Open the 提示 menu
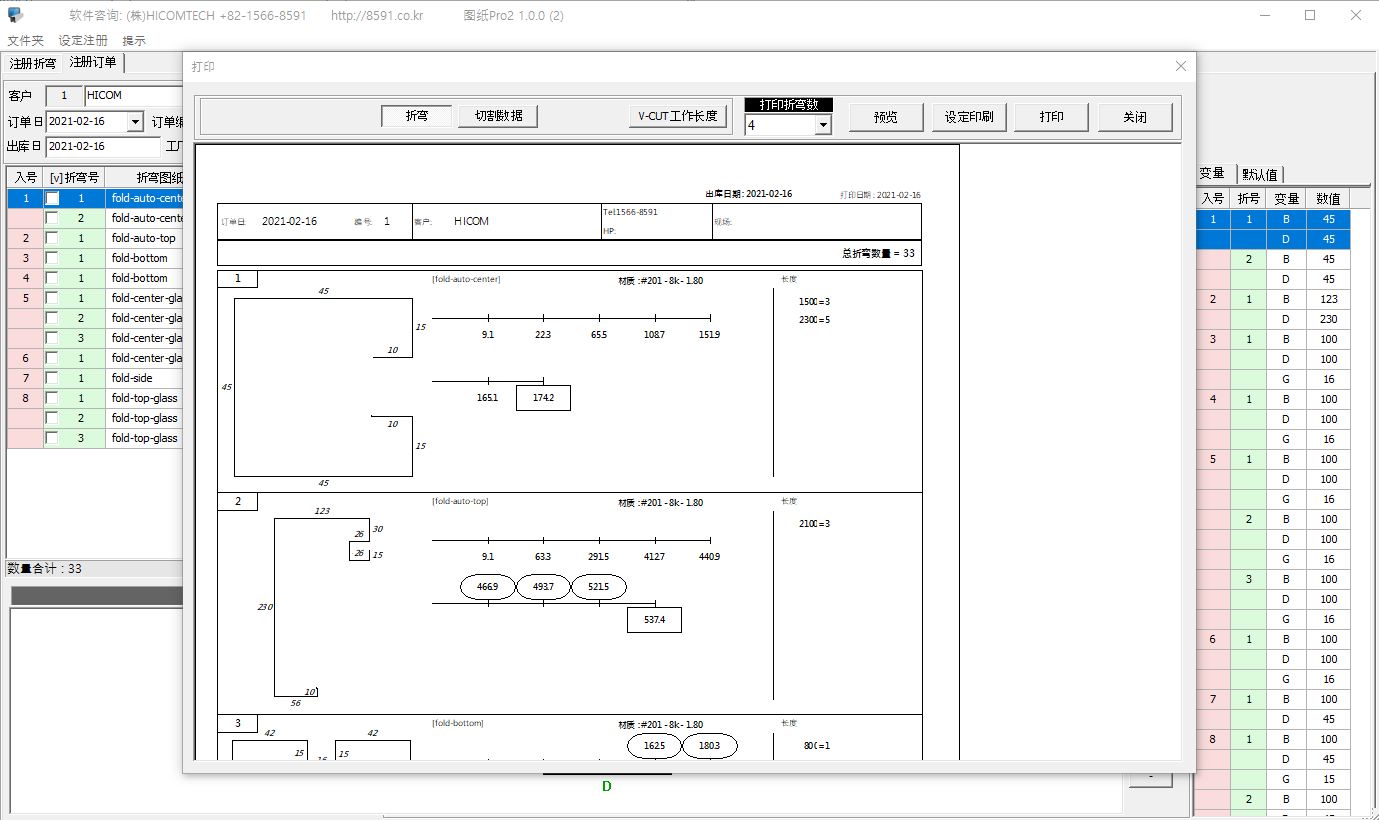The width and height of the screenshot is (1379, 820). pyautogui.click(x=134, y=41)
